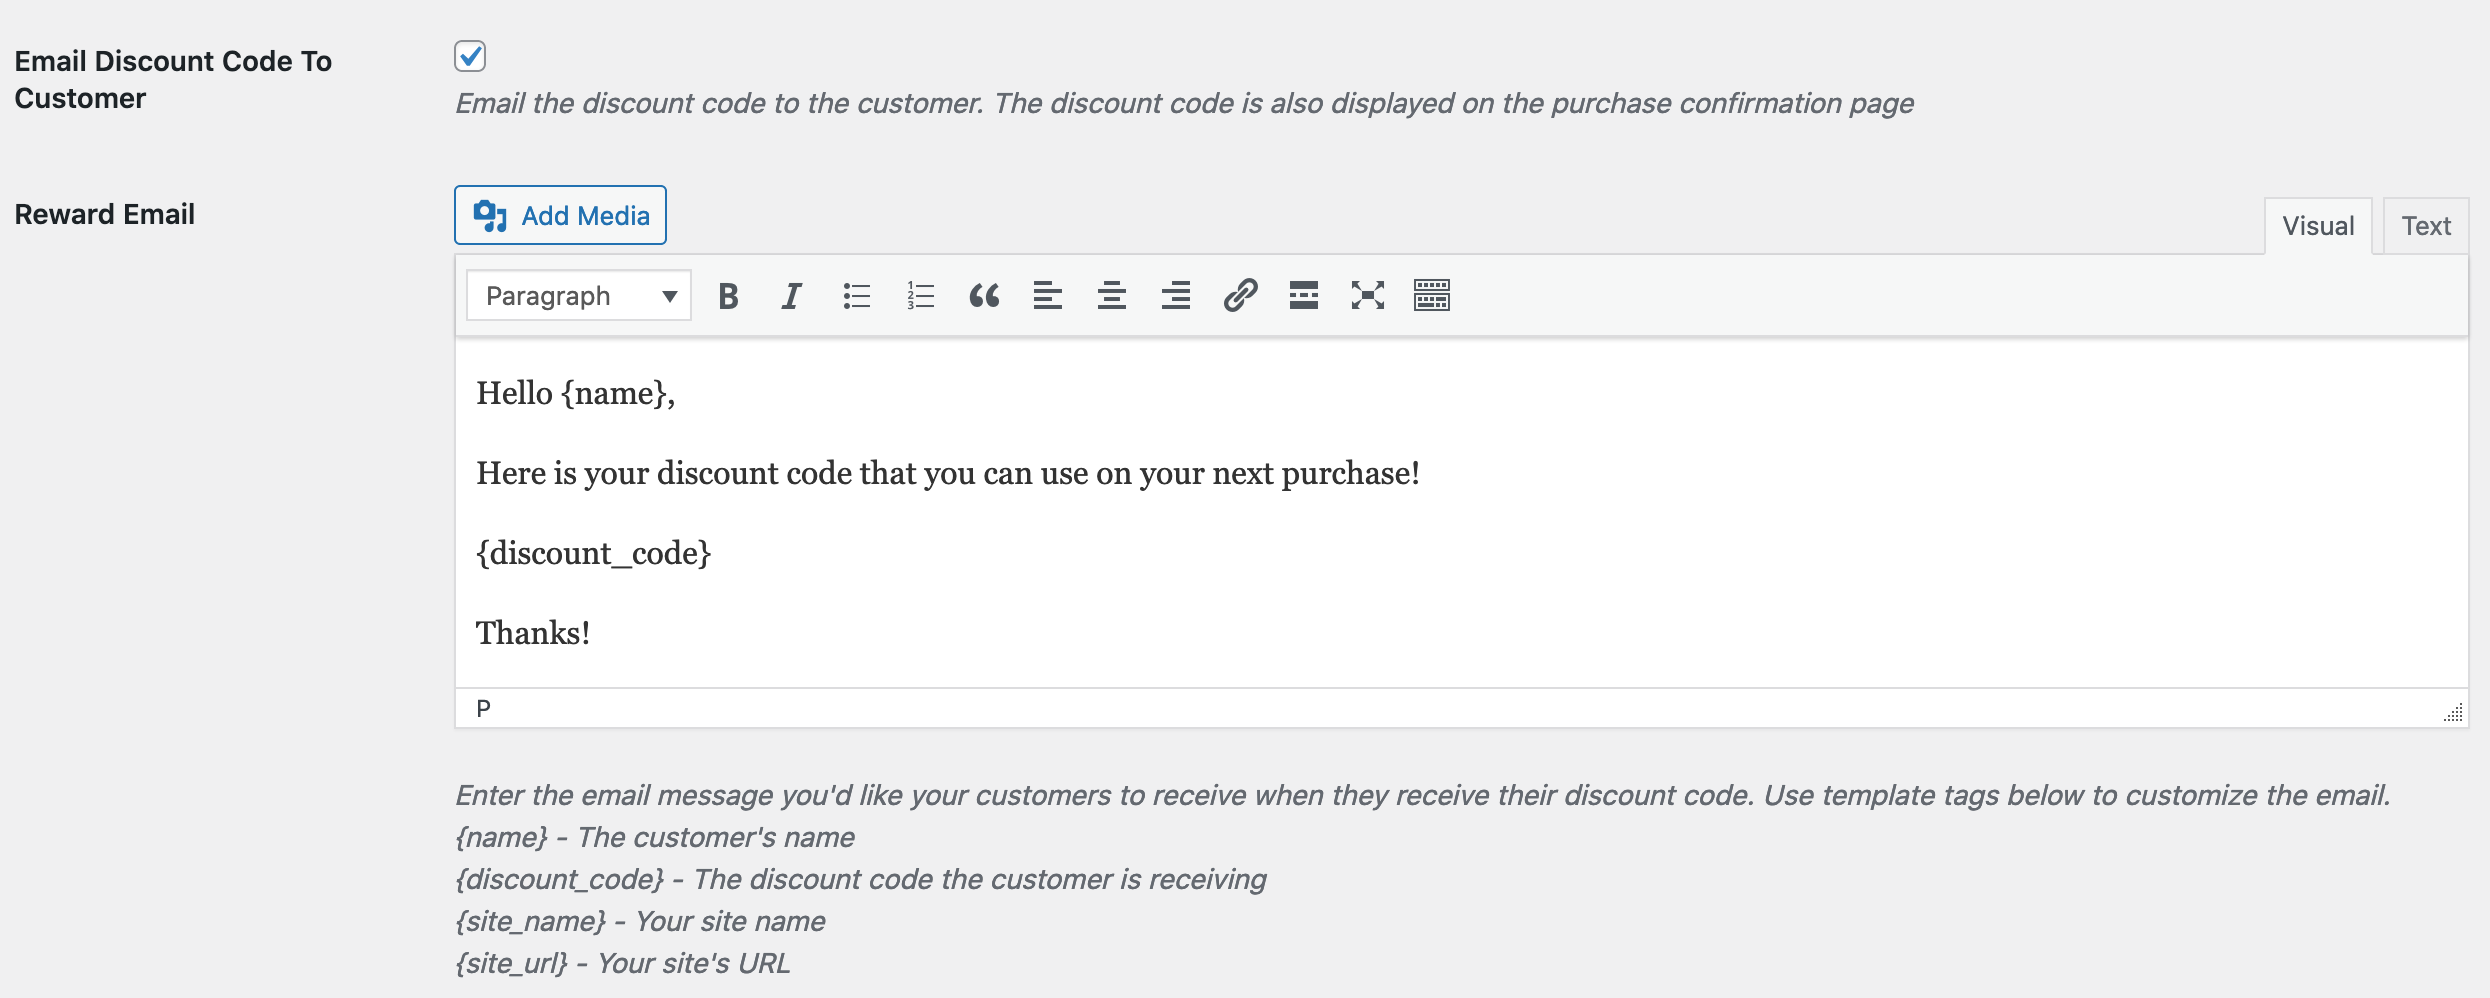This screenshot has height=998, width=2490.
Task: Center align the text
Action: pos(1111,296)
